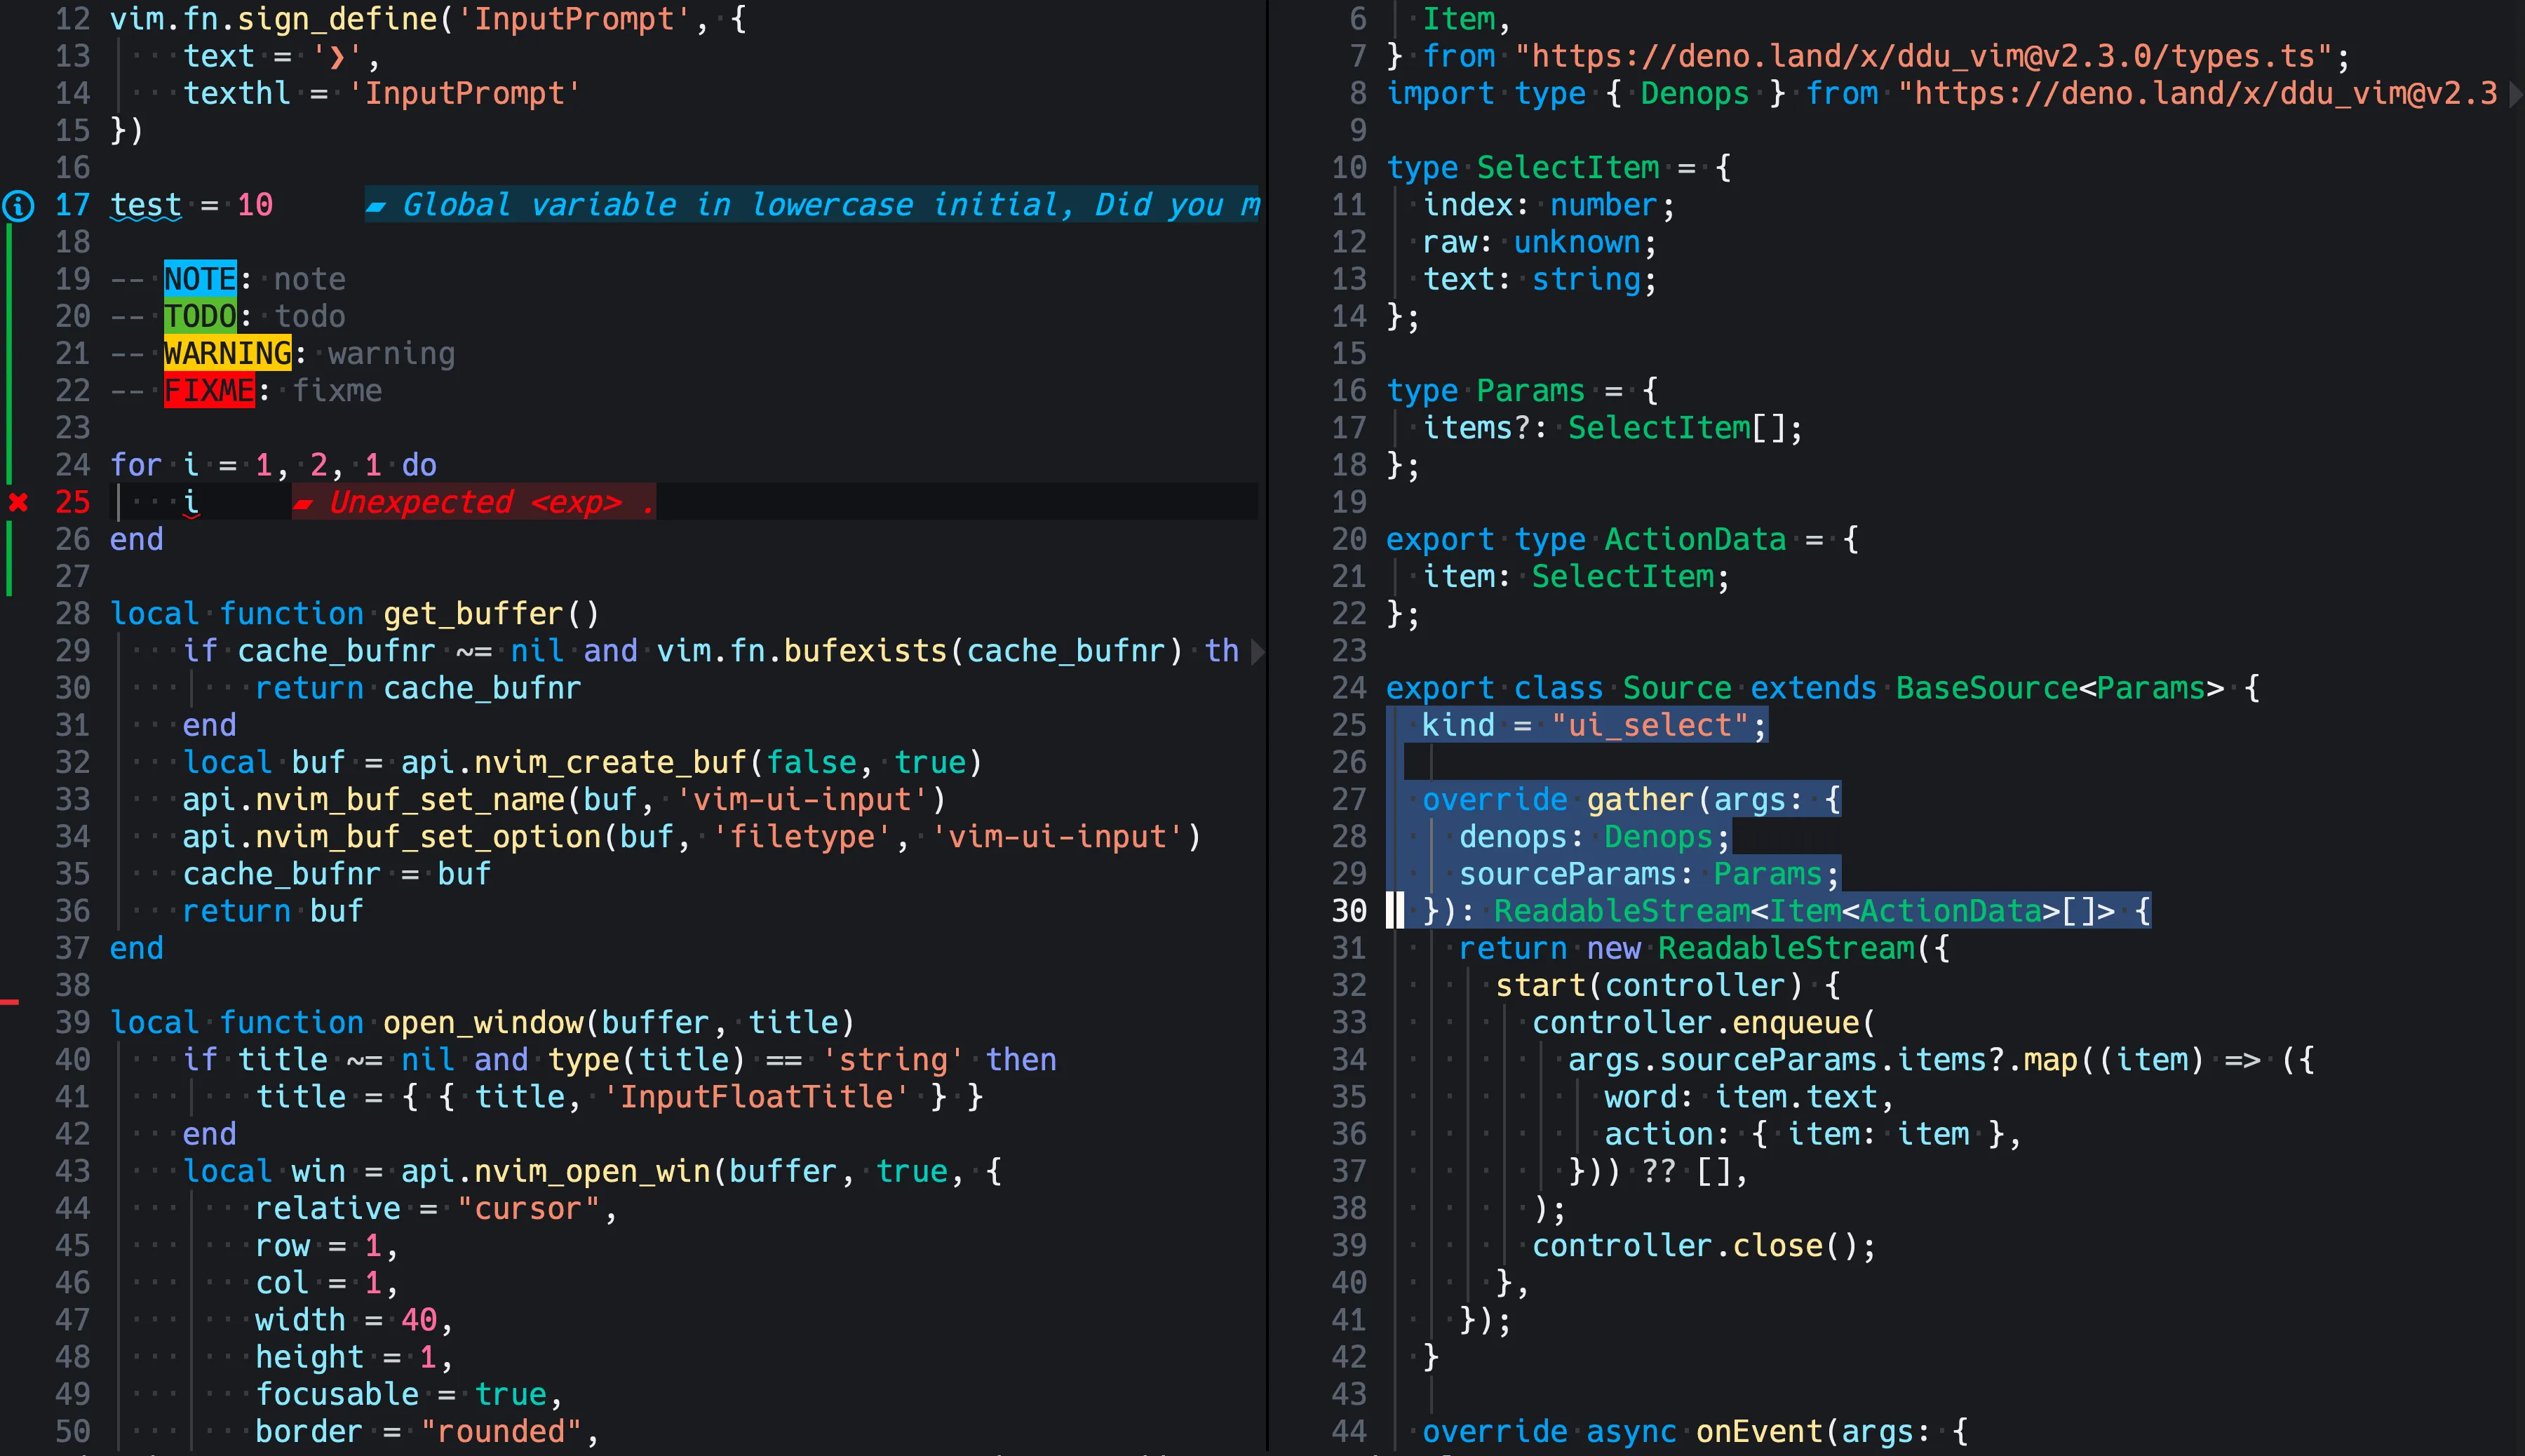Click the red git delete marker near line 38
Screen dimensions: 2525x1456
coord(10,1001)
